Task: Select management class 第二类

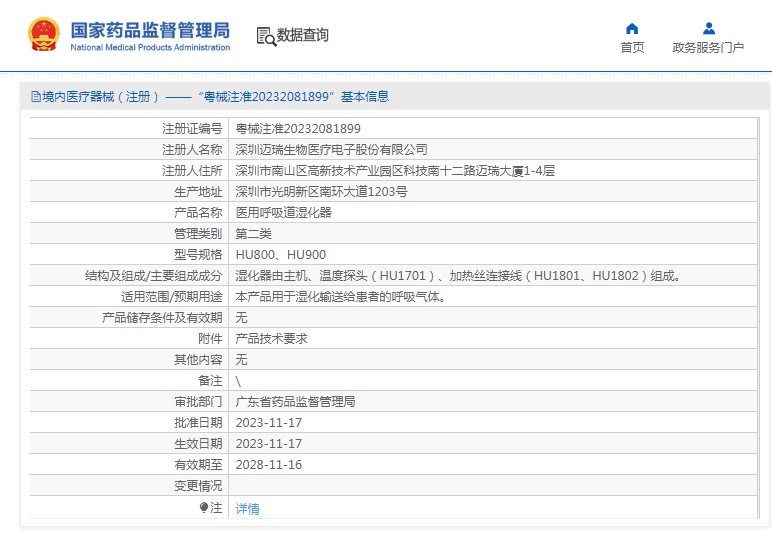Action: pos(254,234)
